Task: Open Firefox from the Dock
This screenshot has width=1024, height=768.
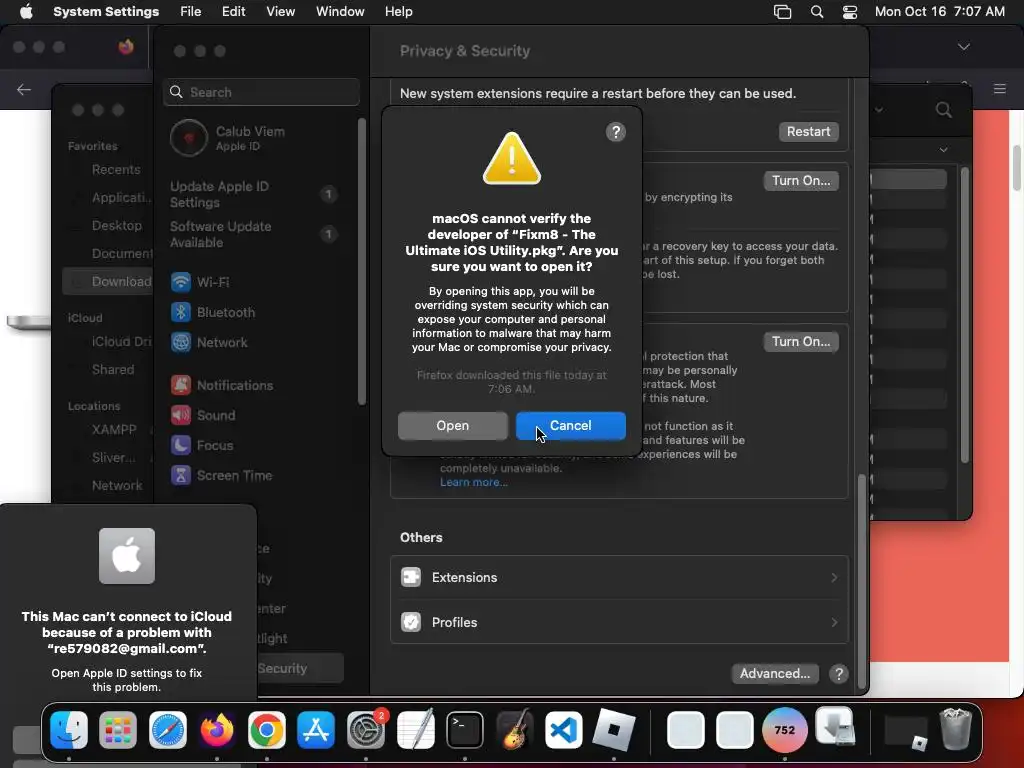Action: coord(217,730)
